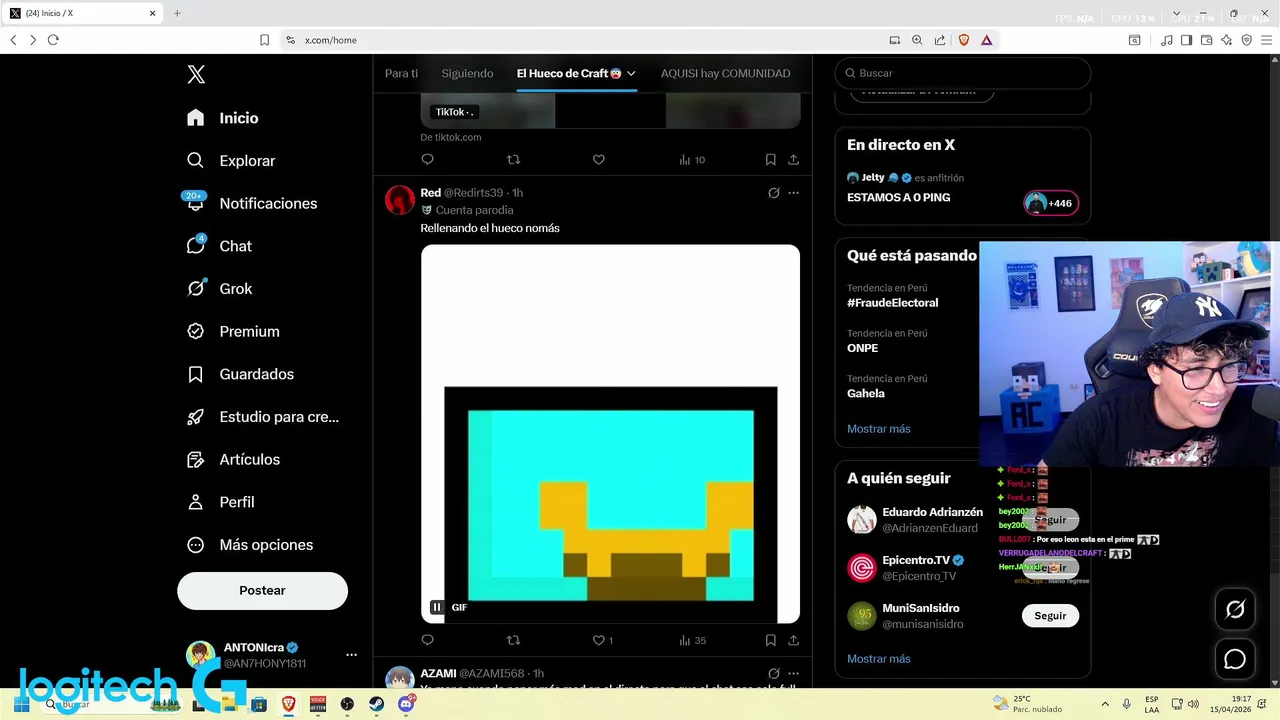This screenshot has width=1280, height=720.
Task: Open Premium in sidebar
Action: click(233, 332)
